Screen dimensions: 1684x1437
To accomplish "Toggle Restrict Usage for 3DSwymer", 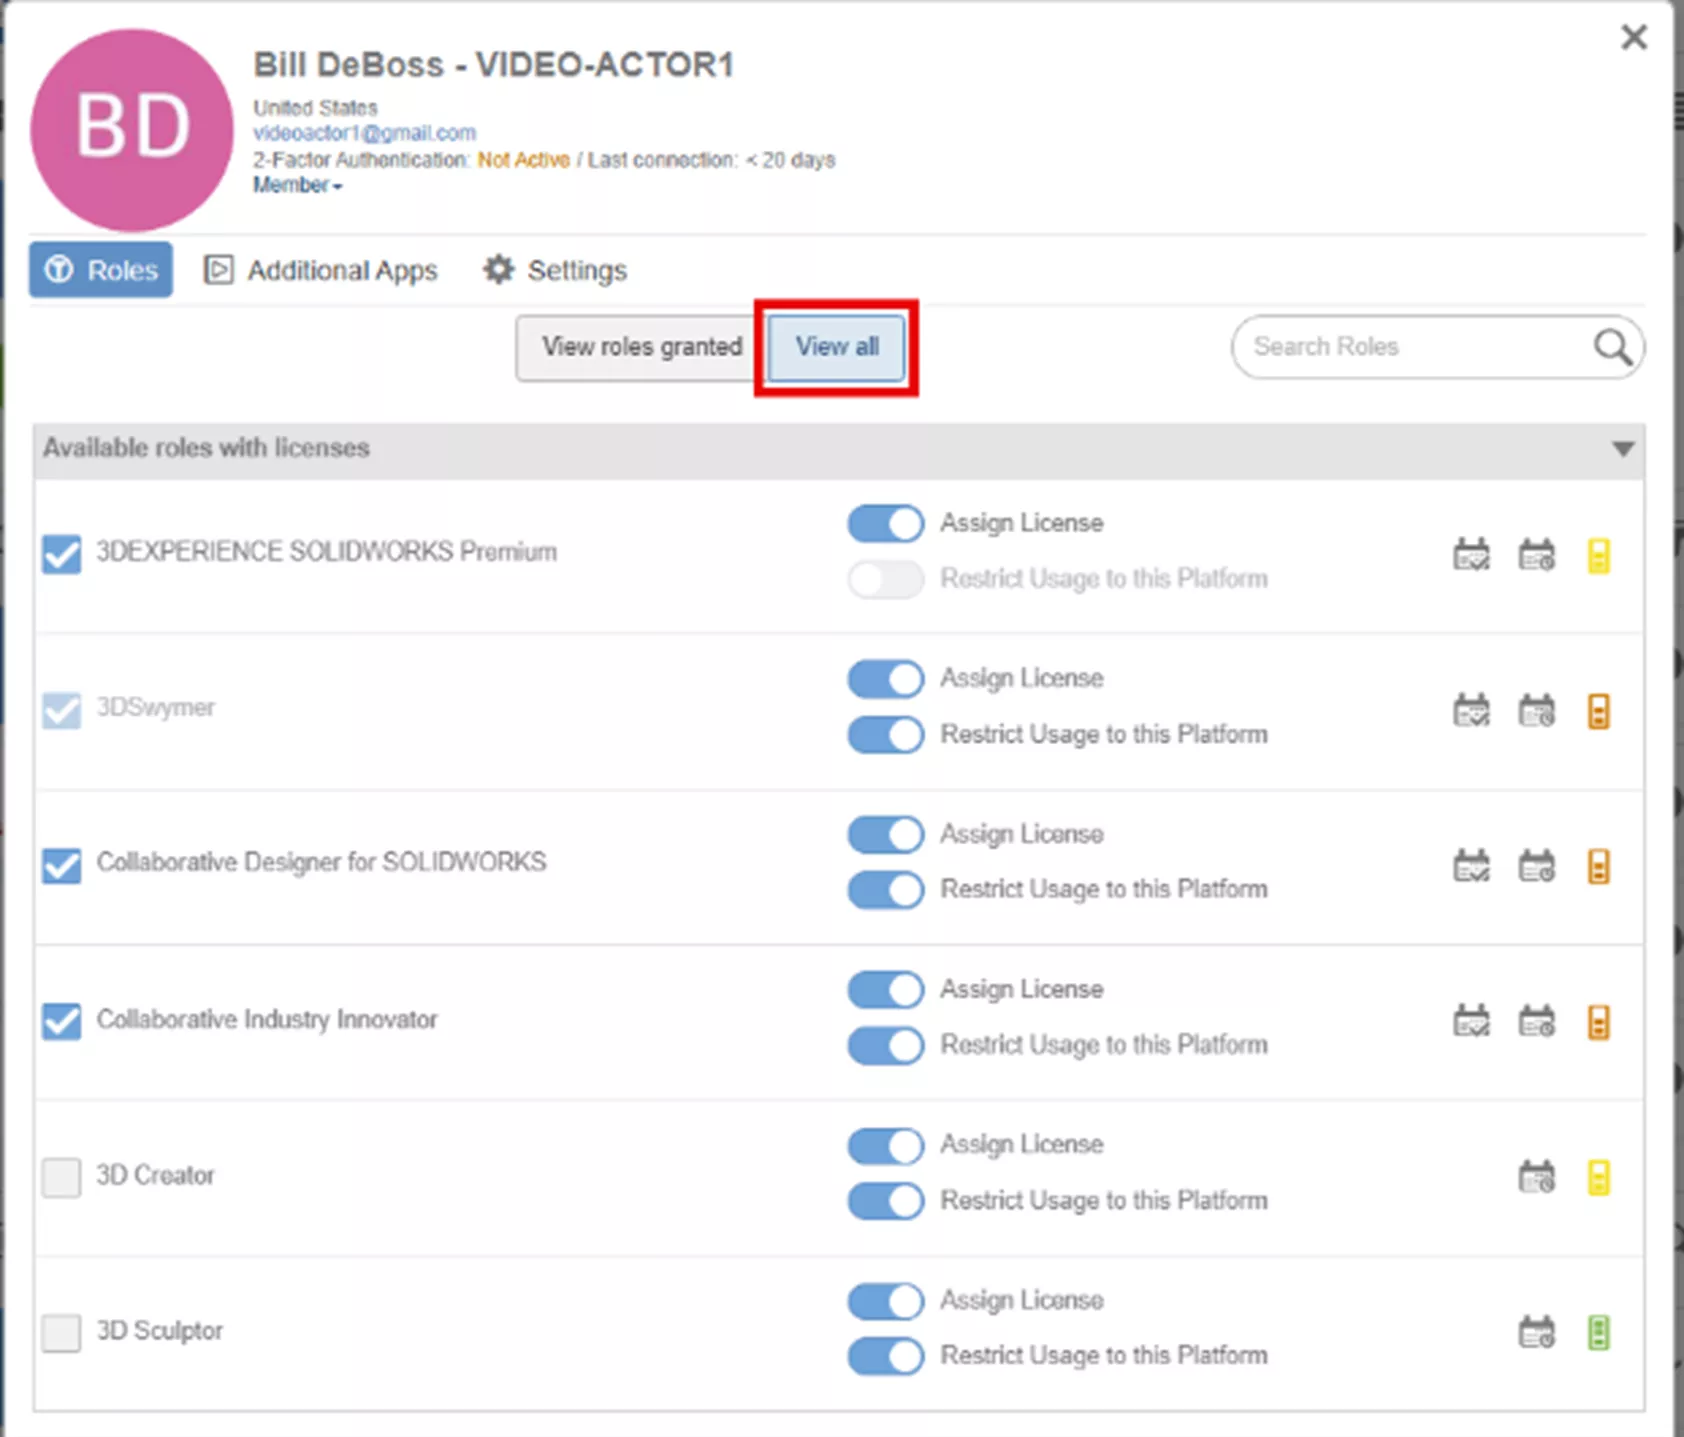I will tap(886, 735).
